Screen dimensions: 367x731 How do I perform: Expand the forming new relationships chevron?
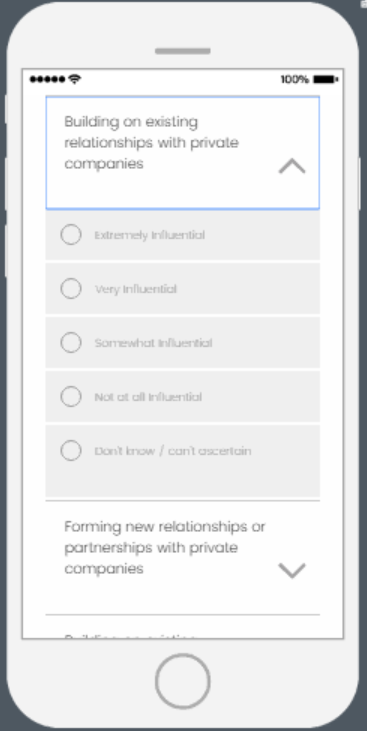click(x=292, y=571)
